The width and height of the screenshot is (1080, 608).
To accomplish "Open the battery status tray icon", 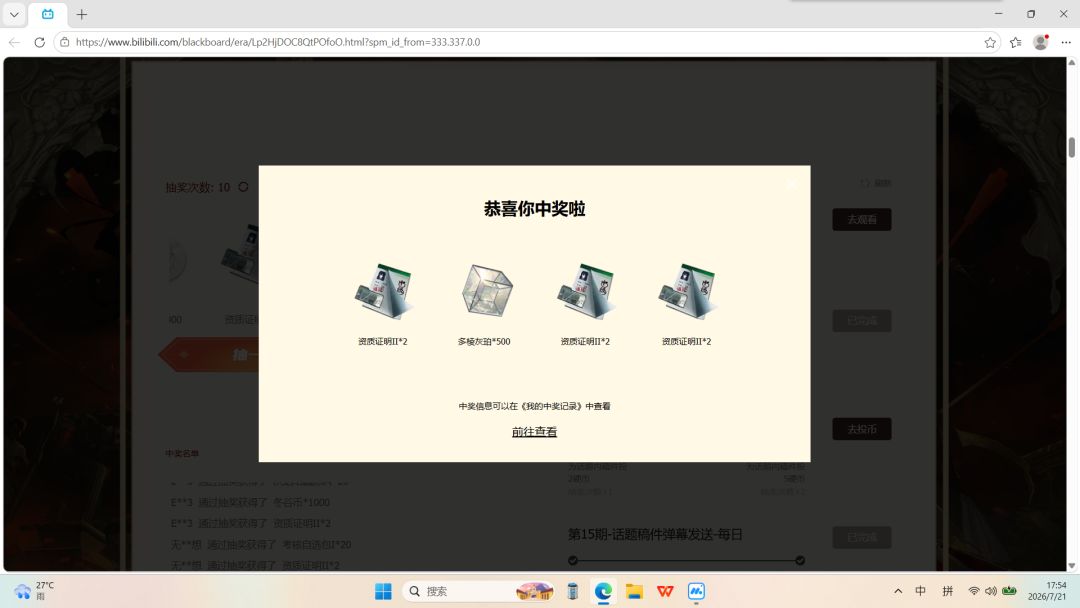I will click(x=1009, y=591).
